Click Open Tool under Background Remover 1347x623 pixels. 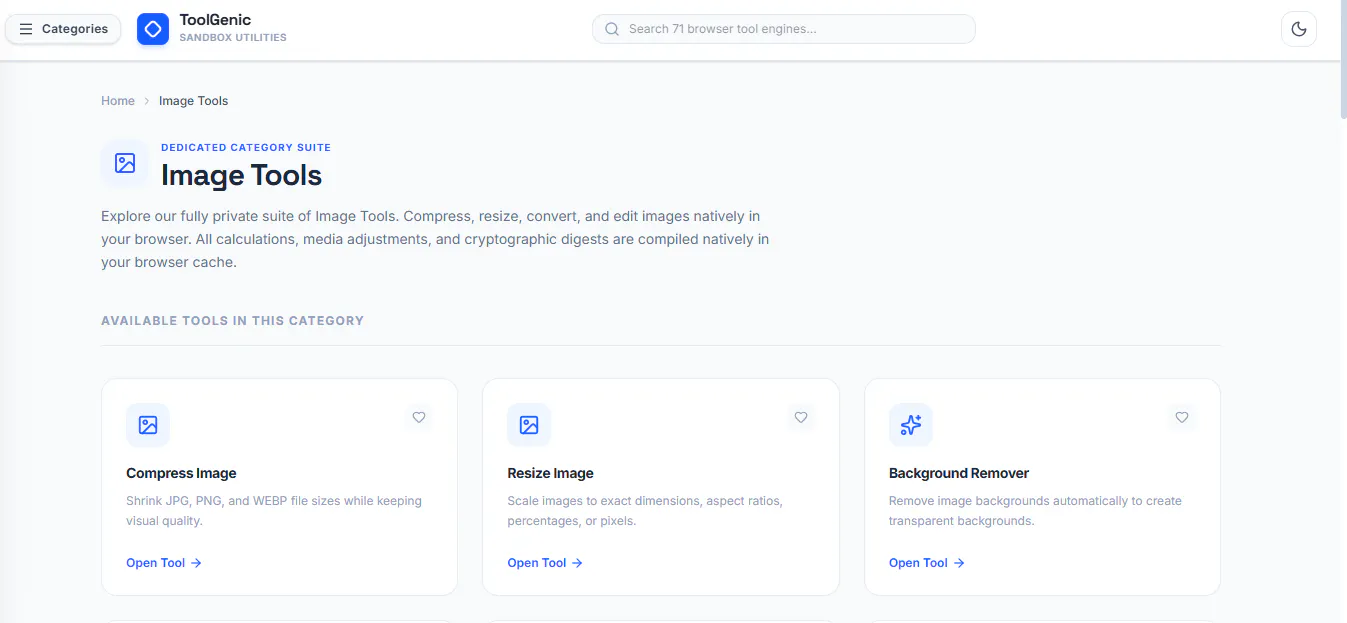(x=927, y=563)
